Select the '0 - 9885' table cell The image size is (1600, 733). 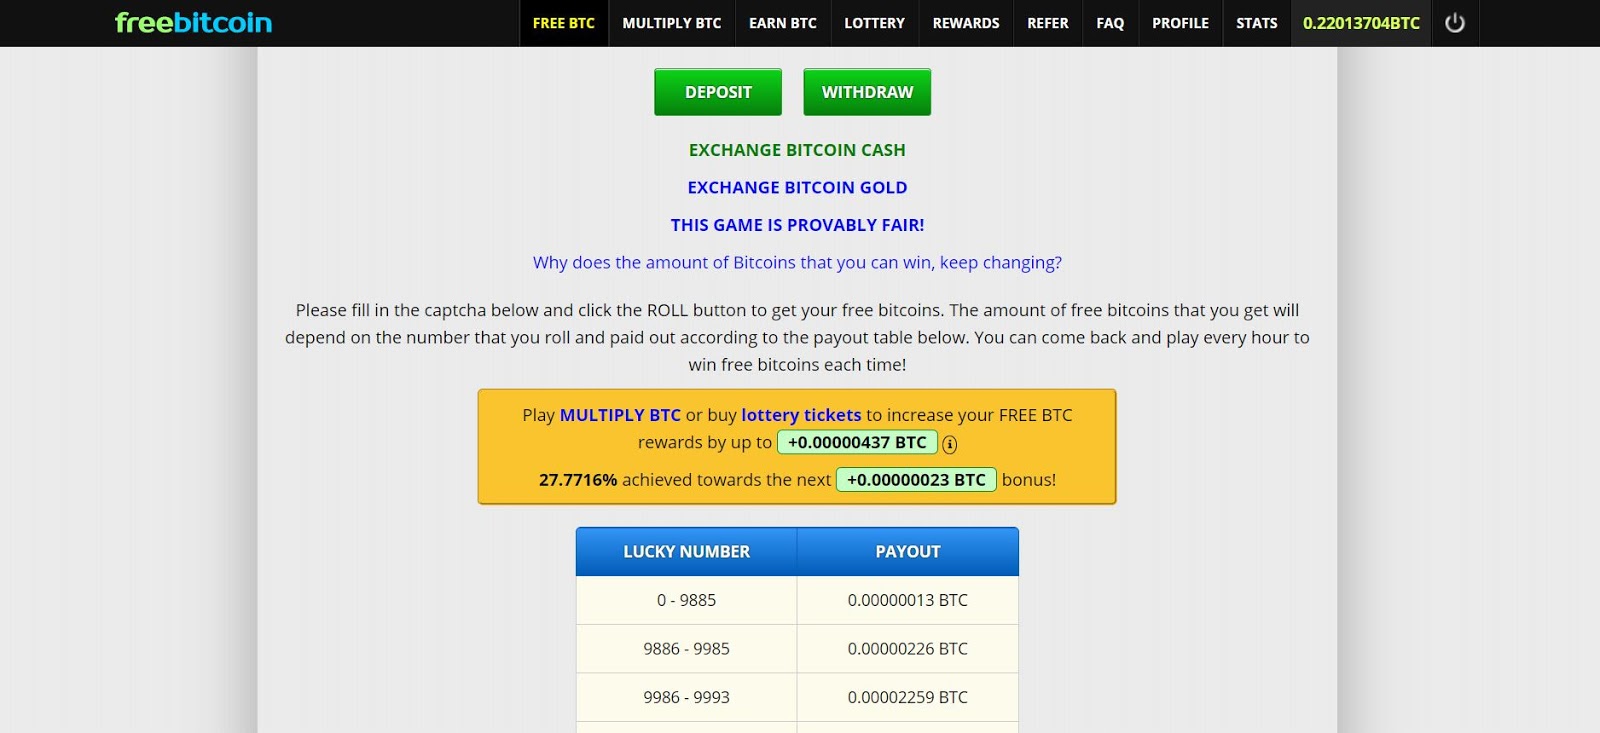686,600
